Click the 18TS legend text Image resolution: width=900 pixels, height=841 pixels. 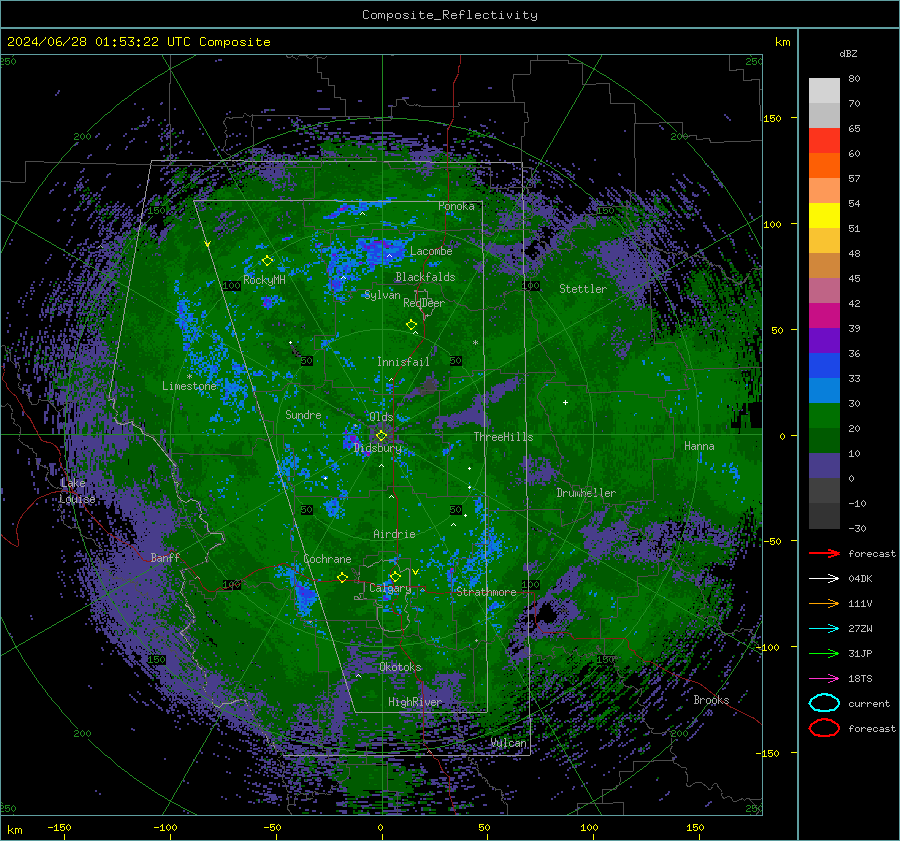tap(860, 679)
